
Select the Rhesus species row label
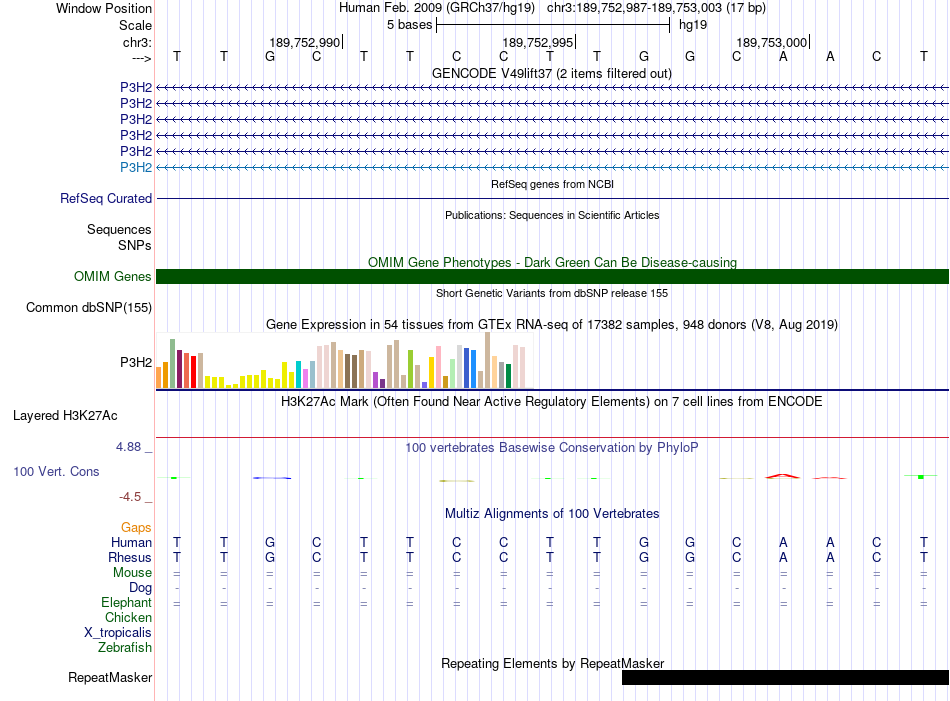(130, 557)
